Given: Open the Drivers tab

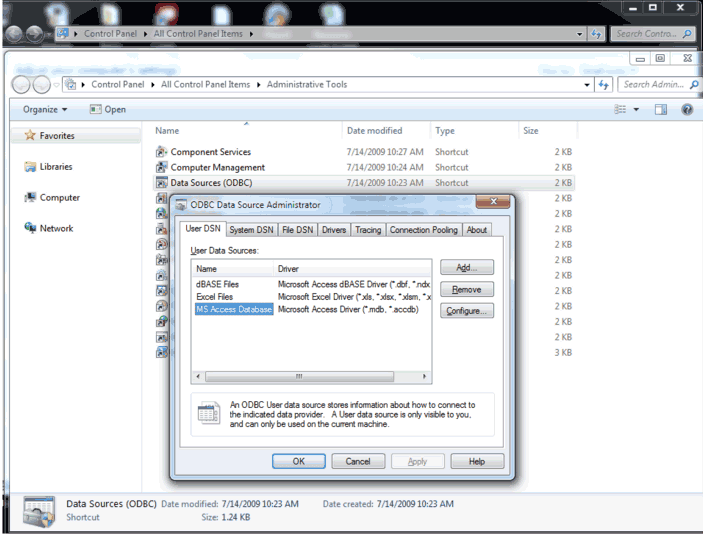Looking at the screenshot, I should [334, 229].
